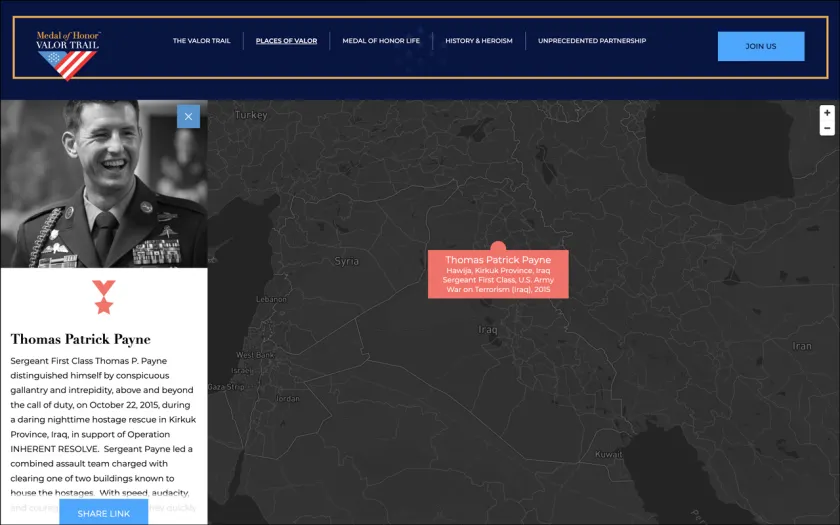Screen dimensions: 840x525
Task: Click 'Hawija, Kirkuk Province, Iraq' popup text
Action: click(x=498, y=271)
